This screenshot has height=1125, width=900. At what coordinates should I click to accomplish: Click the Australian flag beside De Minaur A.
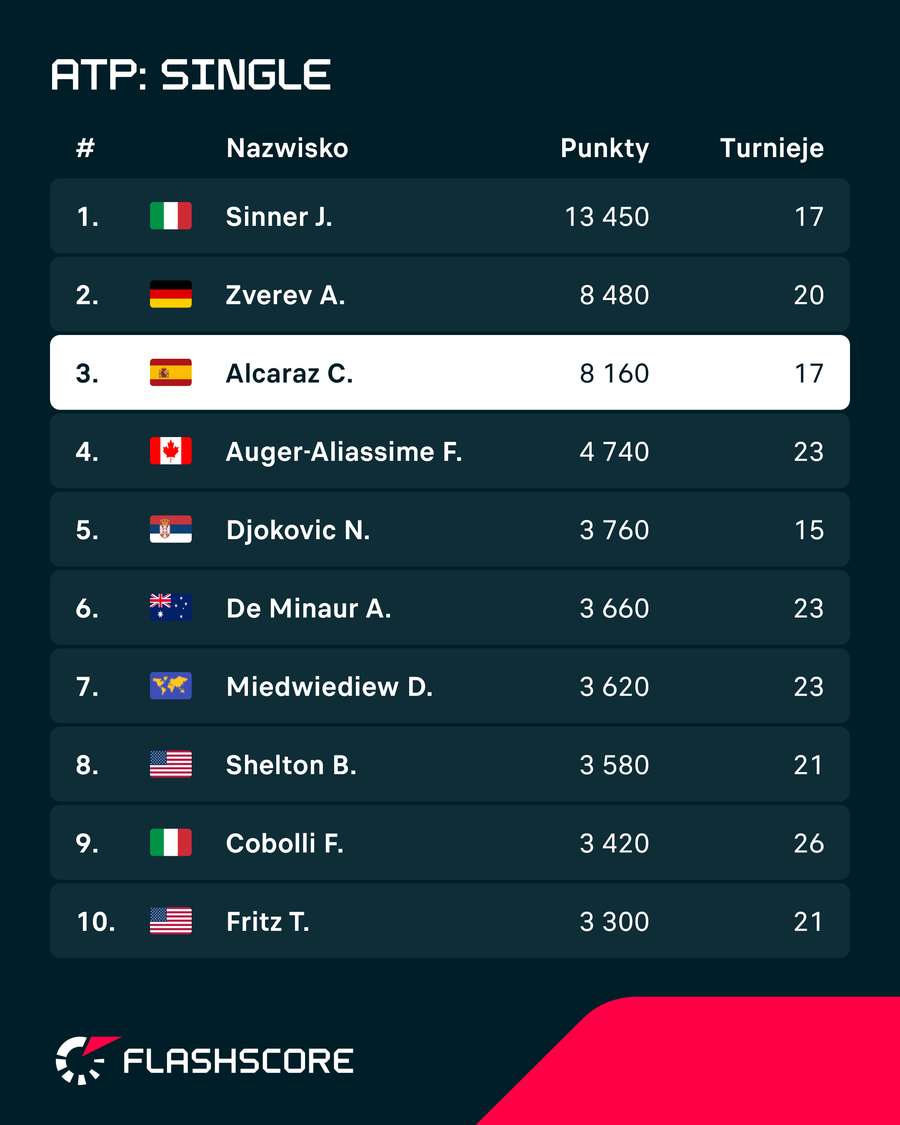pos(171,607)
